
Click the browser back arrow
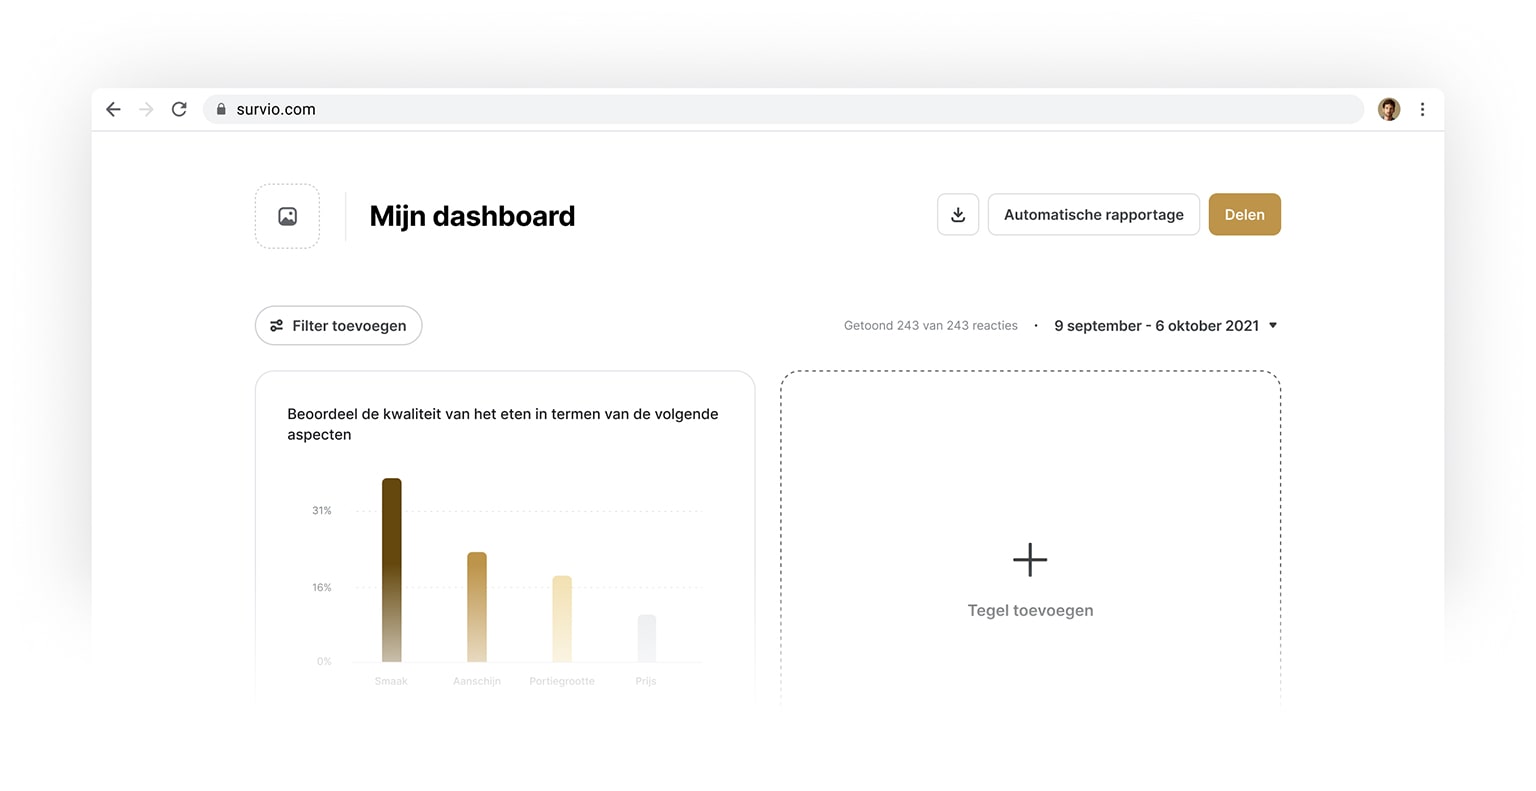click(112, 109)
